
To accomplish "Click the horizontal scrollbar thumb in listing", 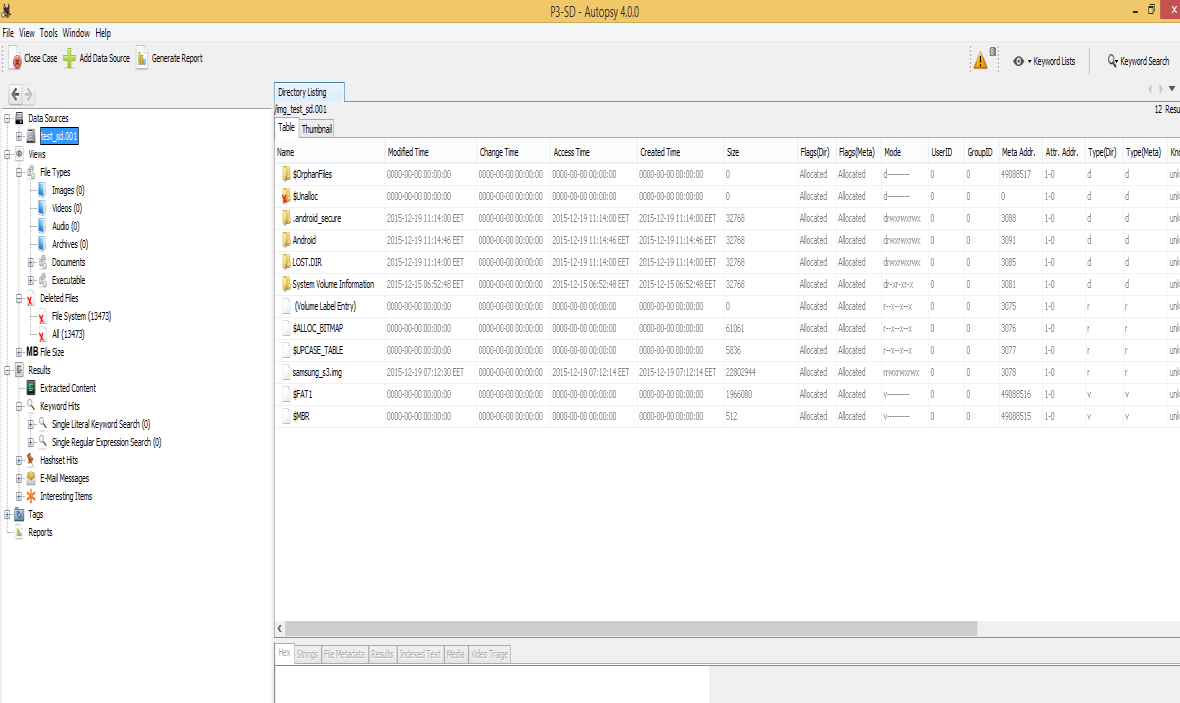I will tap(631, 628).
